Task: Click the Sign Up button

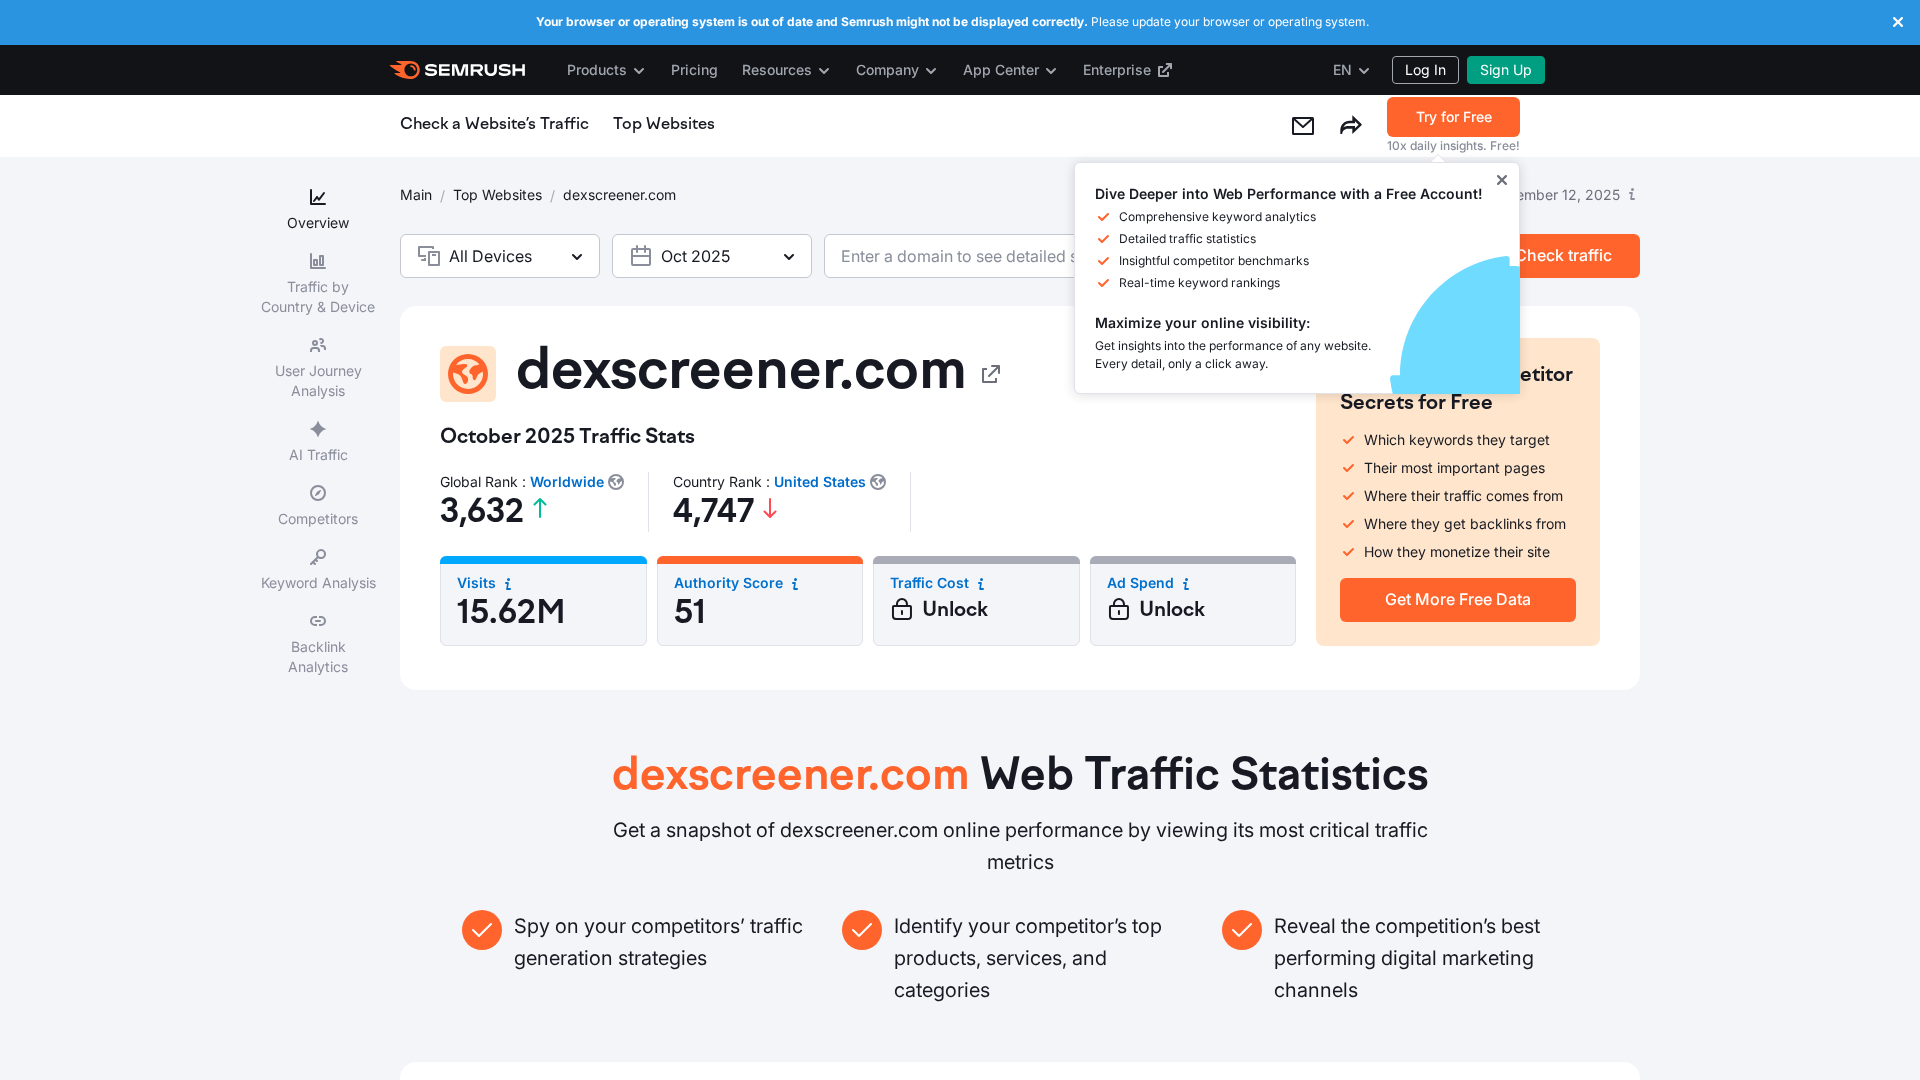Action: tap(1506, 70)
